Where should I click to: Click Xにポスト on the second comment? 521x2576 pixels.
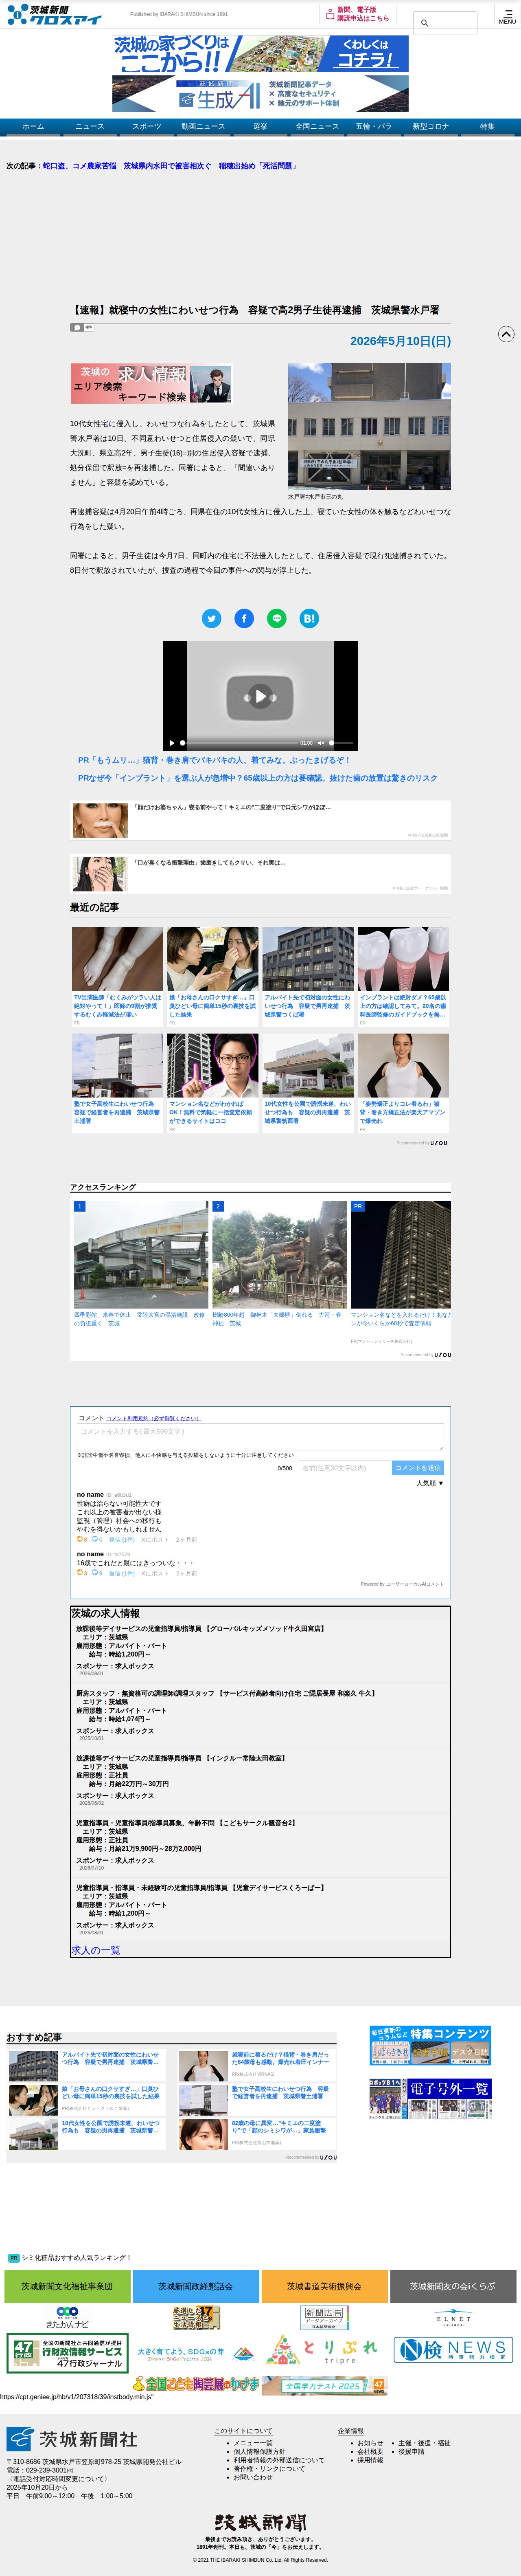click(x=155, y=1573)
